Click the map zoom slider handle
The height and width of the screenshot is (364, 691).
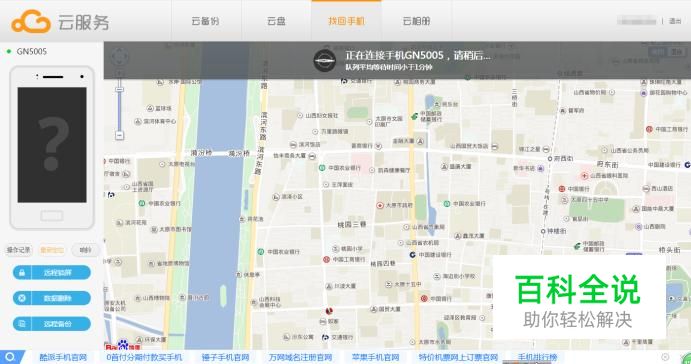119,89
